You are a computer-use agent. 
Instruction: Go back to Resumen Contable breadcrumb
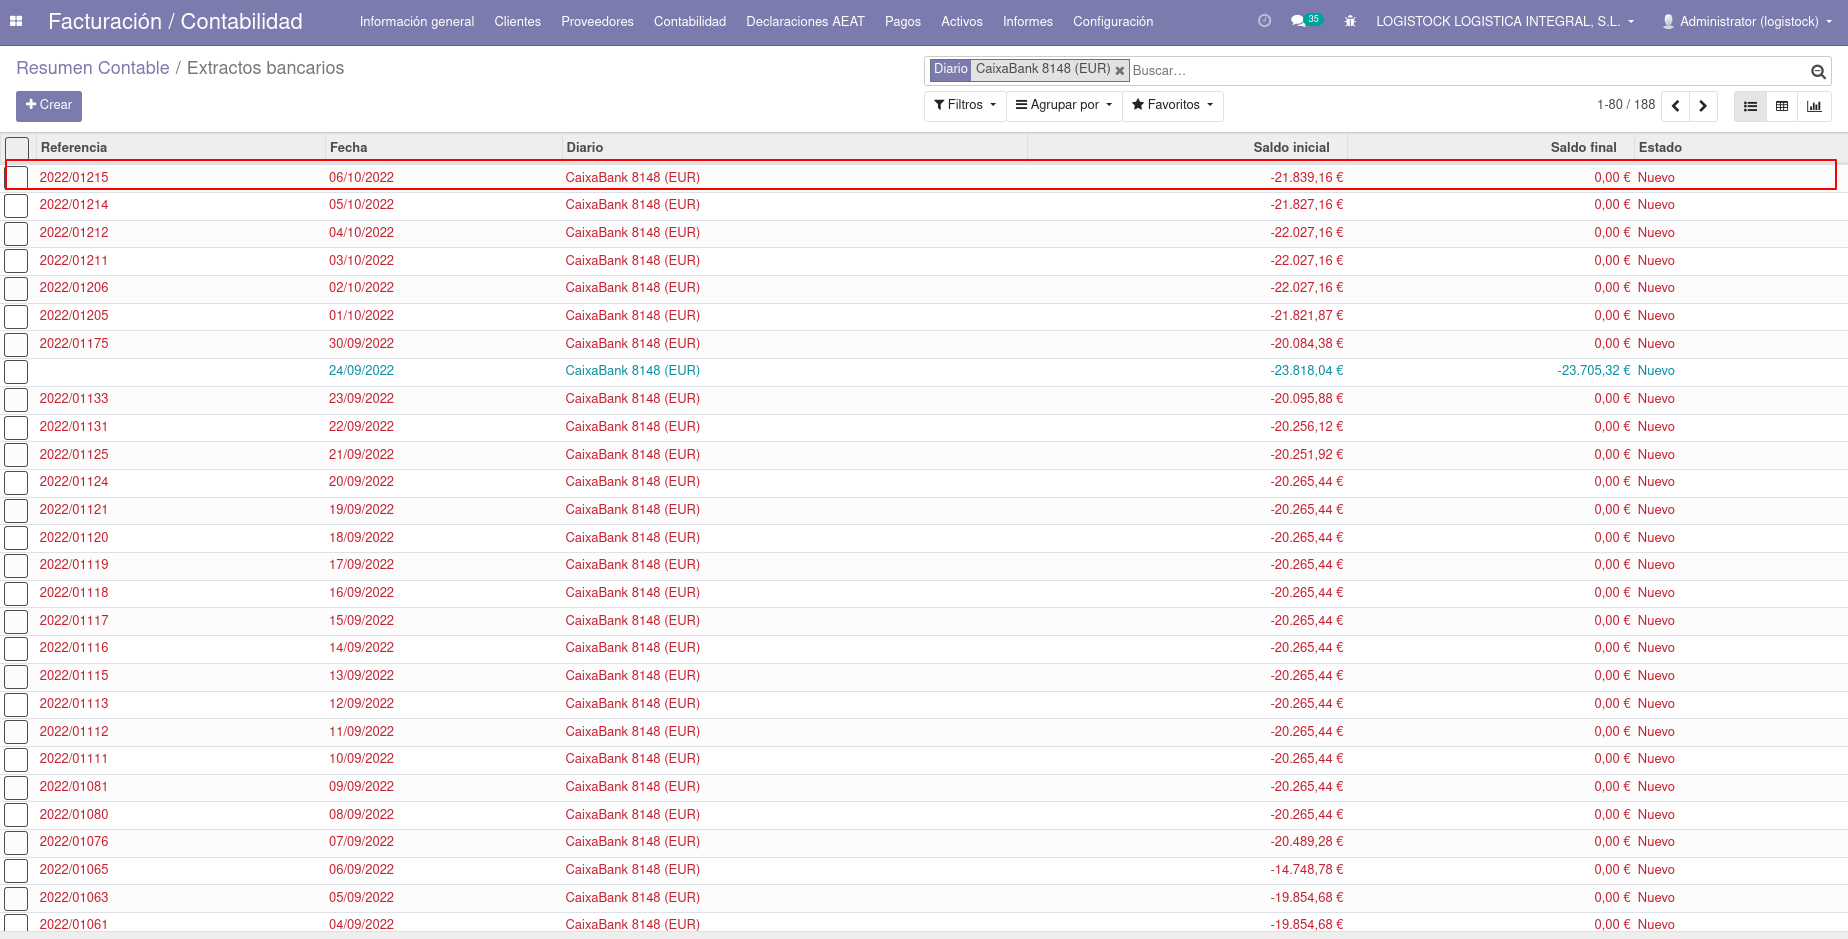click(93, 68)
